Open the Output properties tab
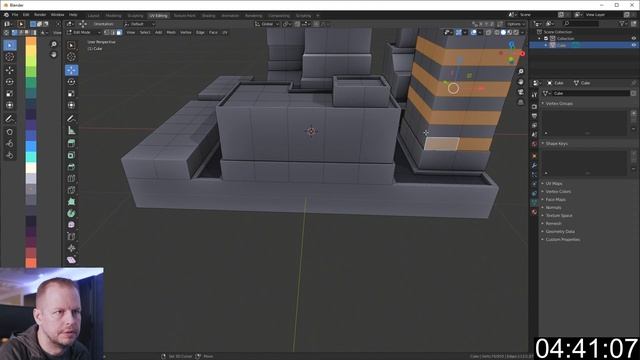 [x=534, y=116]
